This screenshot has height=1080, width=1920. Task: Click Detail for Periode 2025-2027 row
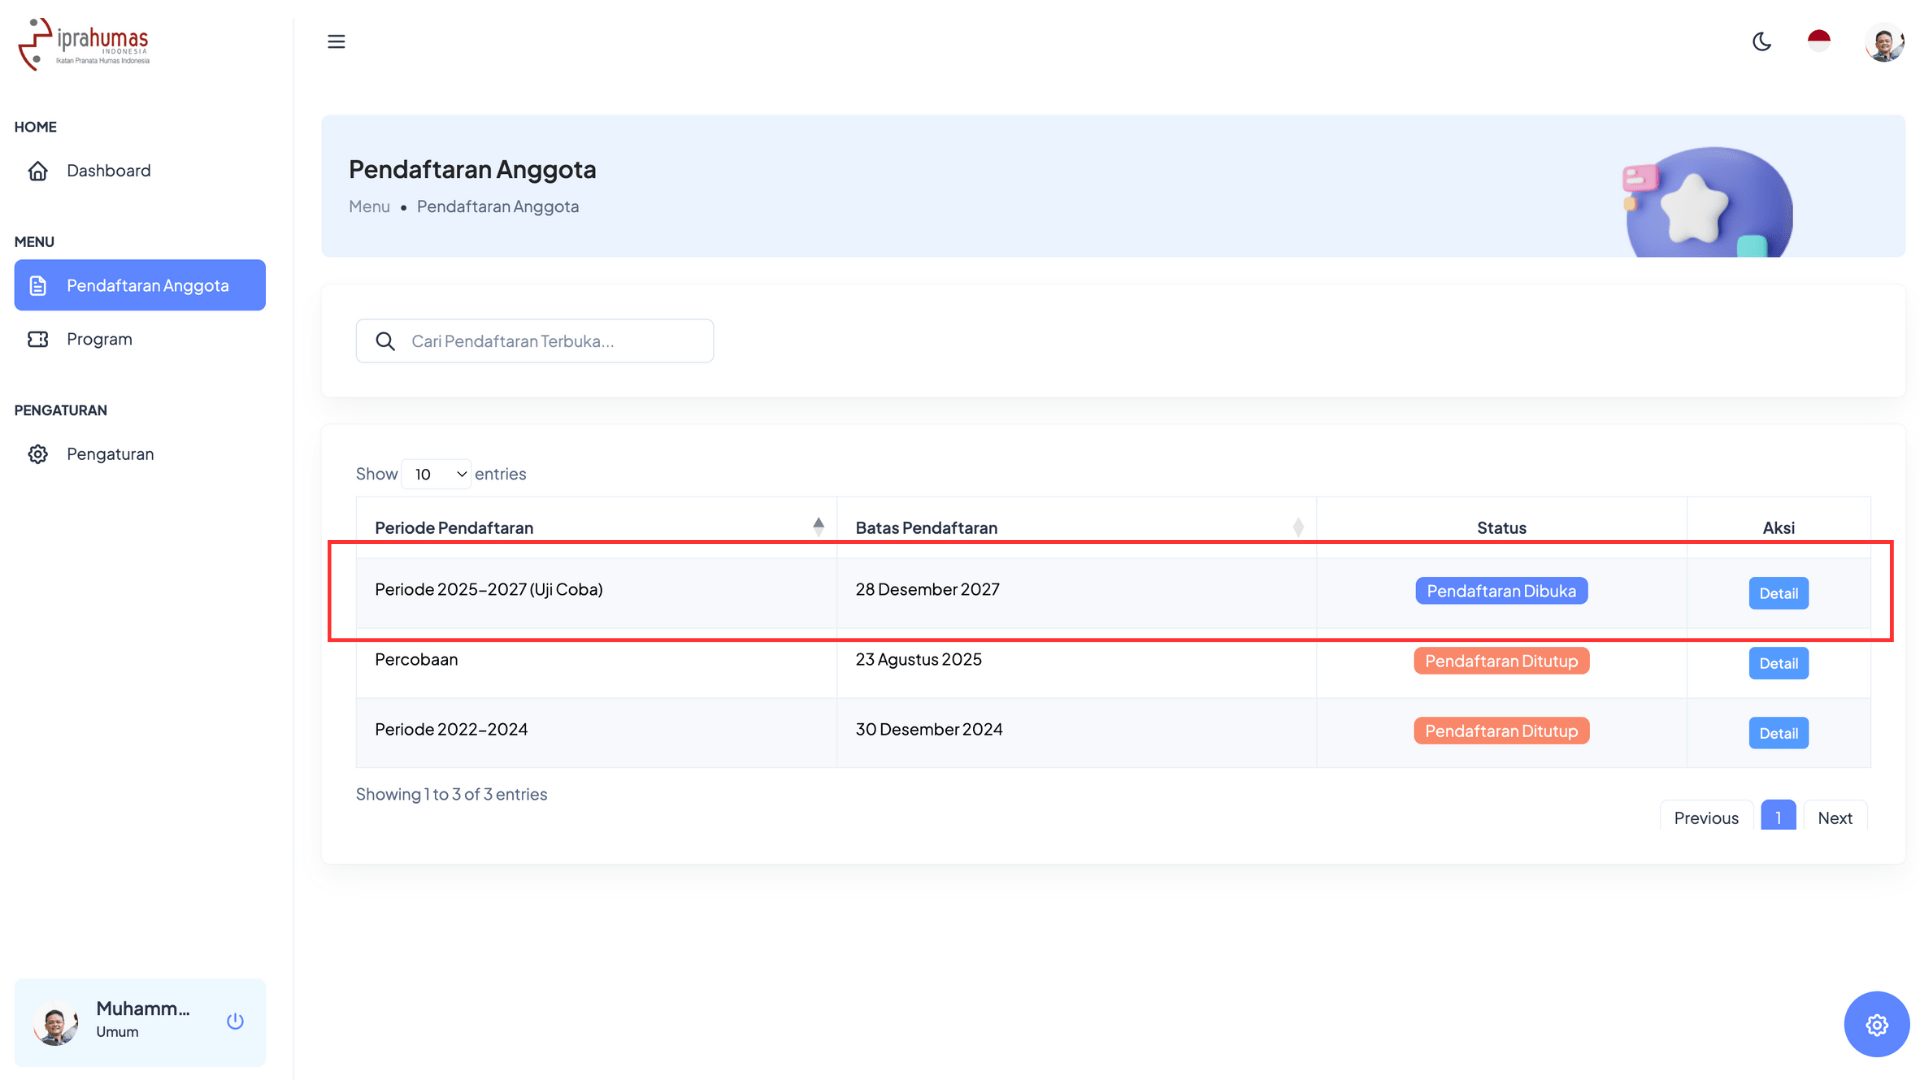tap(1778, 593)
